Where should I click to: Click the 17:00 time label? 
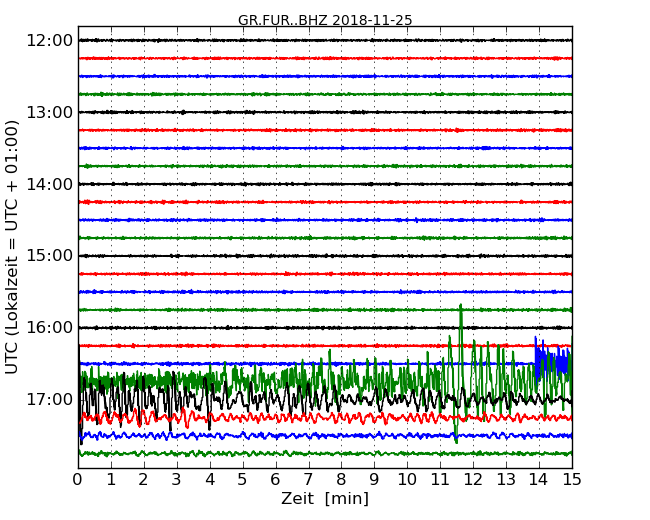point(49,400)
